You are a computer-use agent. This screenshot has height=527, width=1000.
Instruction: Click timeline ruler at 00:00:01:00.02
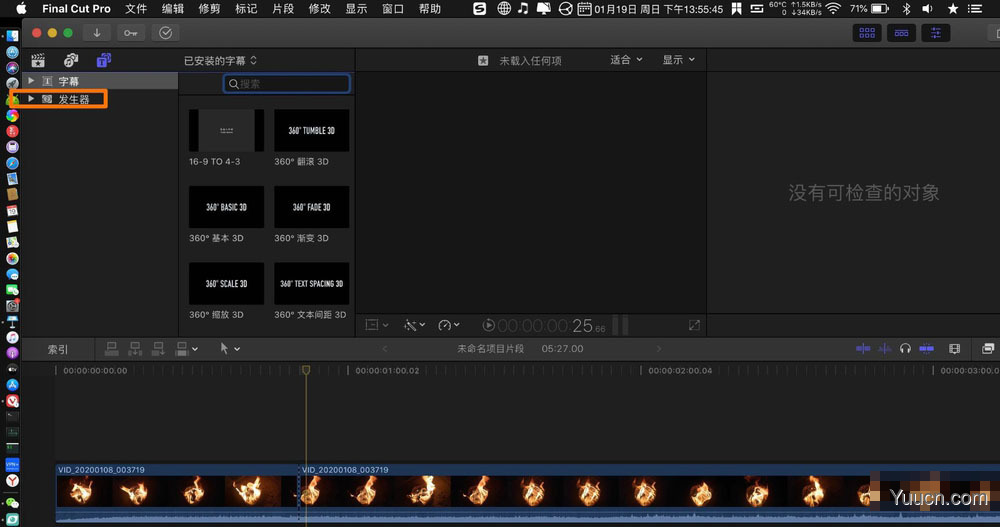[387, 371]
